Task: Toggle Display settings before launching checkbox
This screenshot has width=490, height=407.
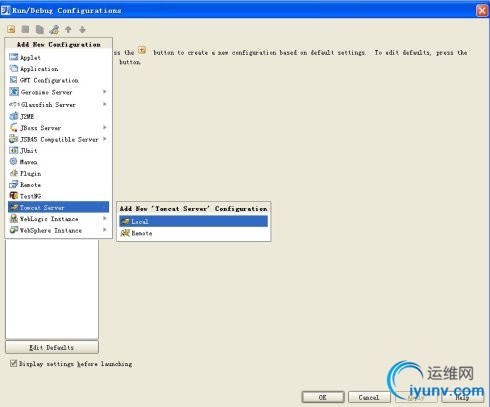Action: [13, 363]
